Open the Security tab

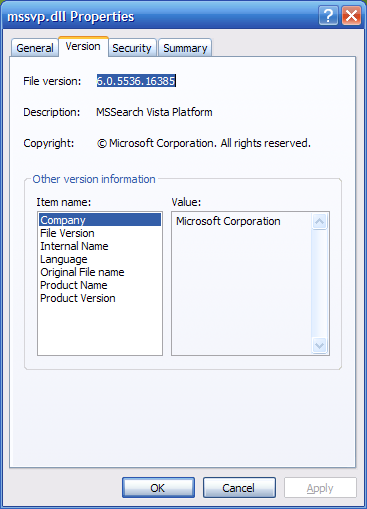tap(132, 48)
